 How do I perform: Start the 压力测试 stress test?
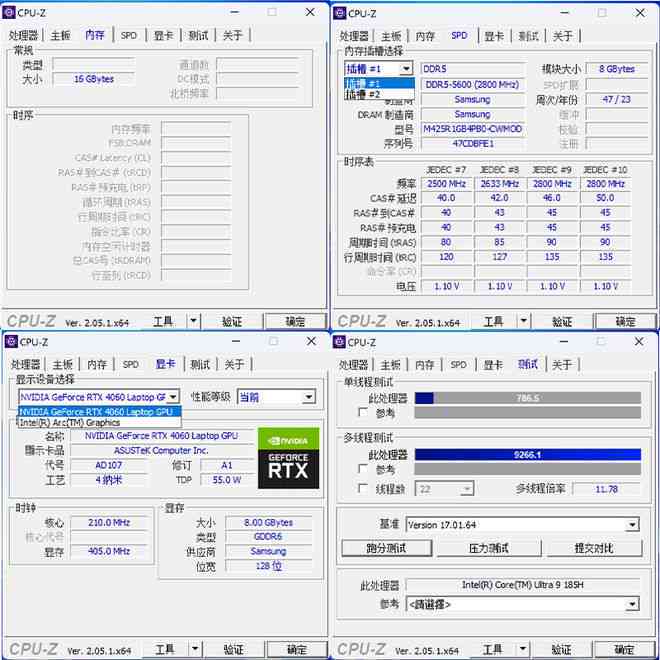click(x=489, y=548)
